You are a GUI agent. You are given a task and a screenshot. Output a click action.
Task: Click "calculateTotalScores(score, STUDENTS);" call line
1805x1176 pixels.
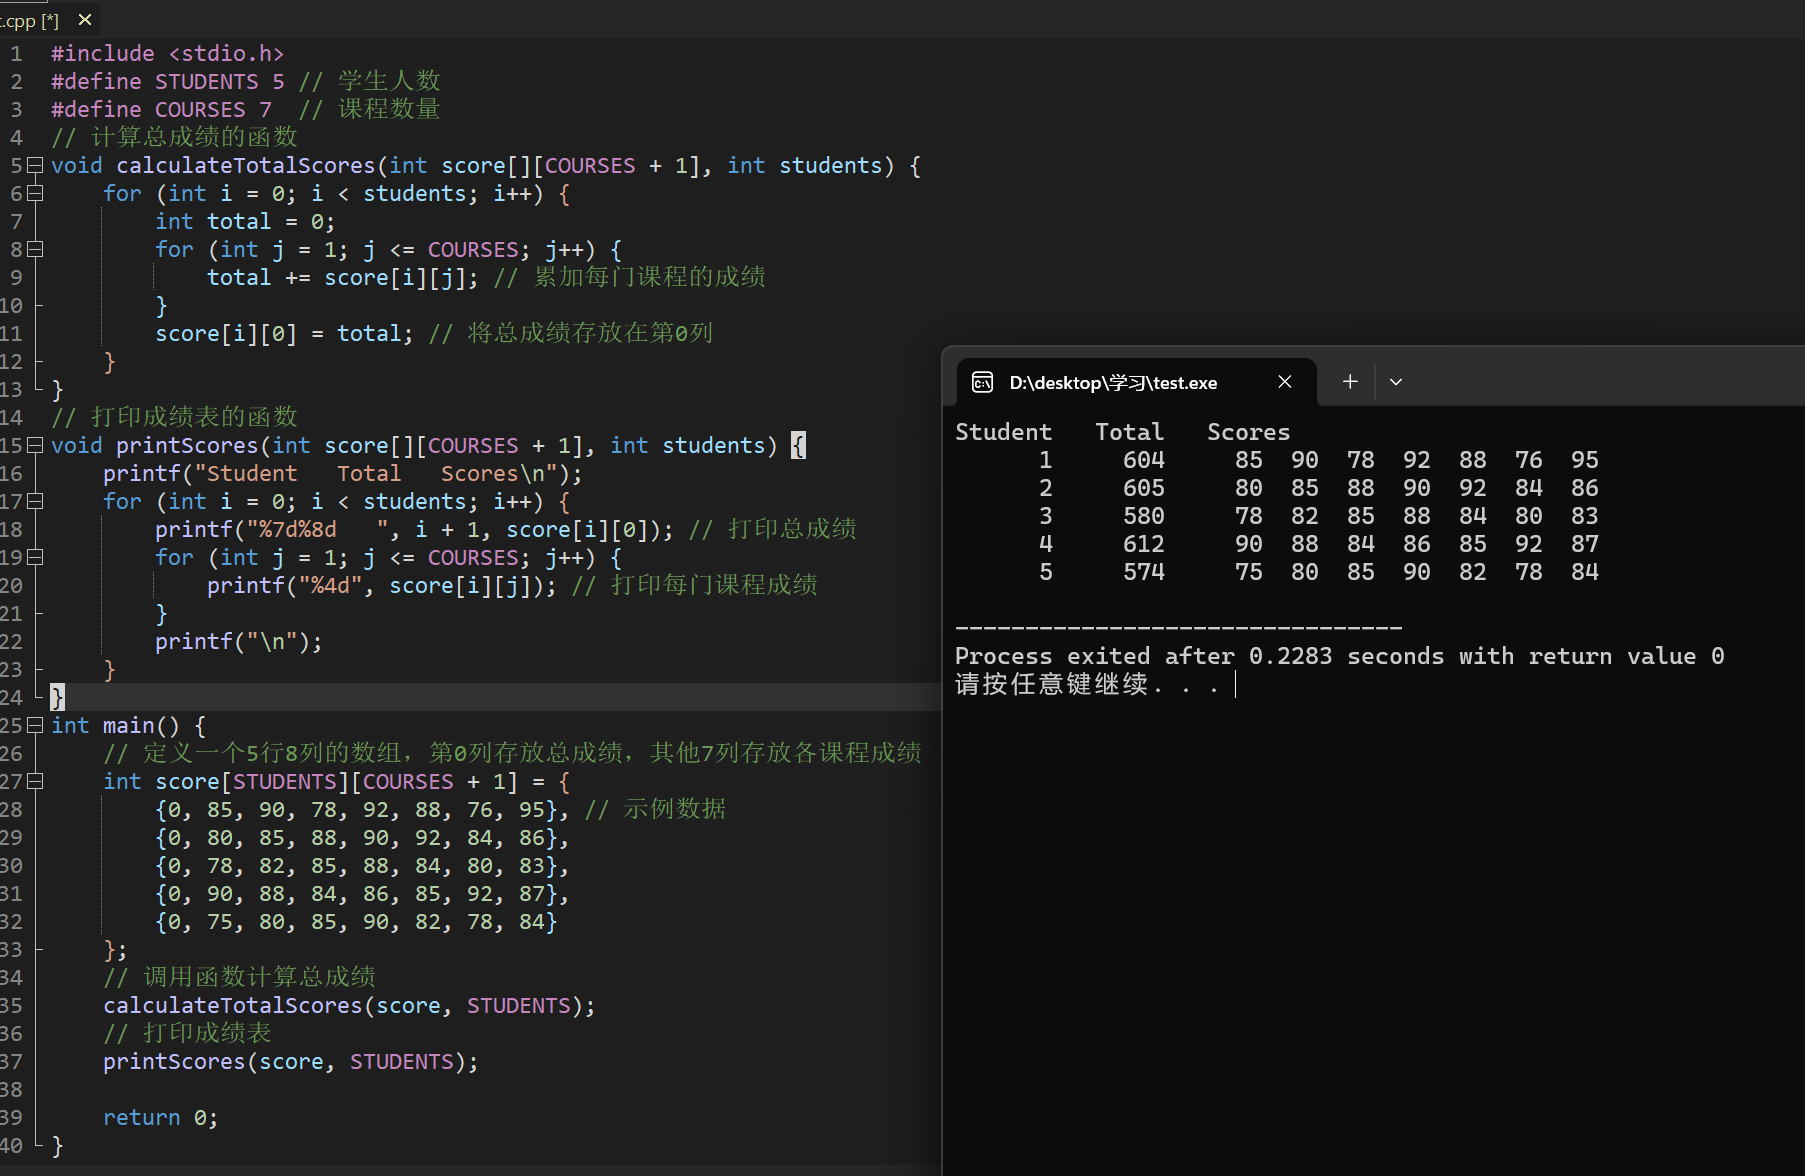tap(349, 1005)
